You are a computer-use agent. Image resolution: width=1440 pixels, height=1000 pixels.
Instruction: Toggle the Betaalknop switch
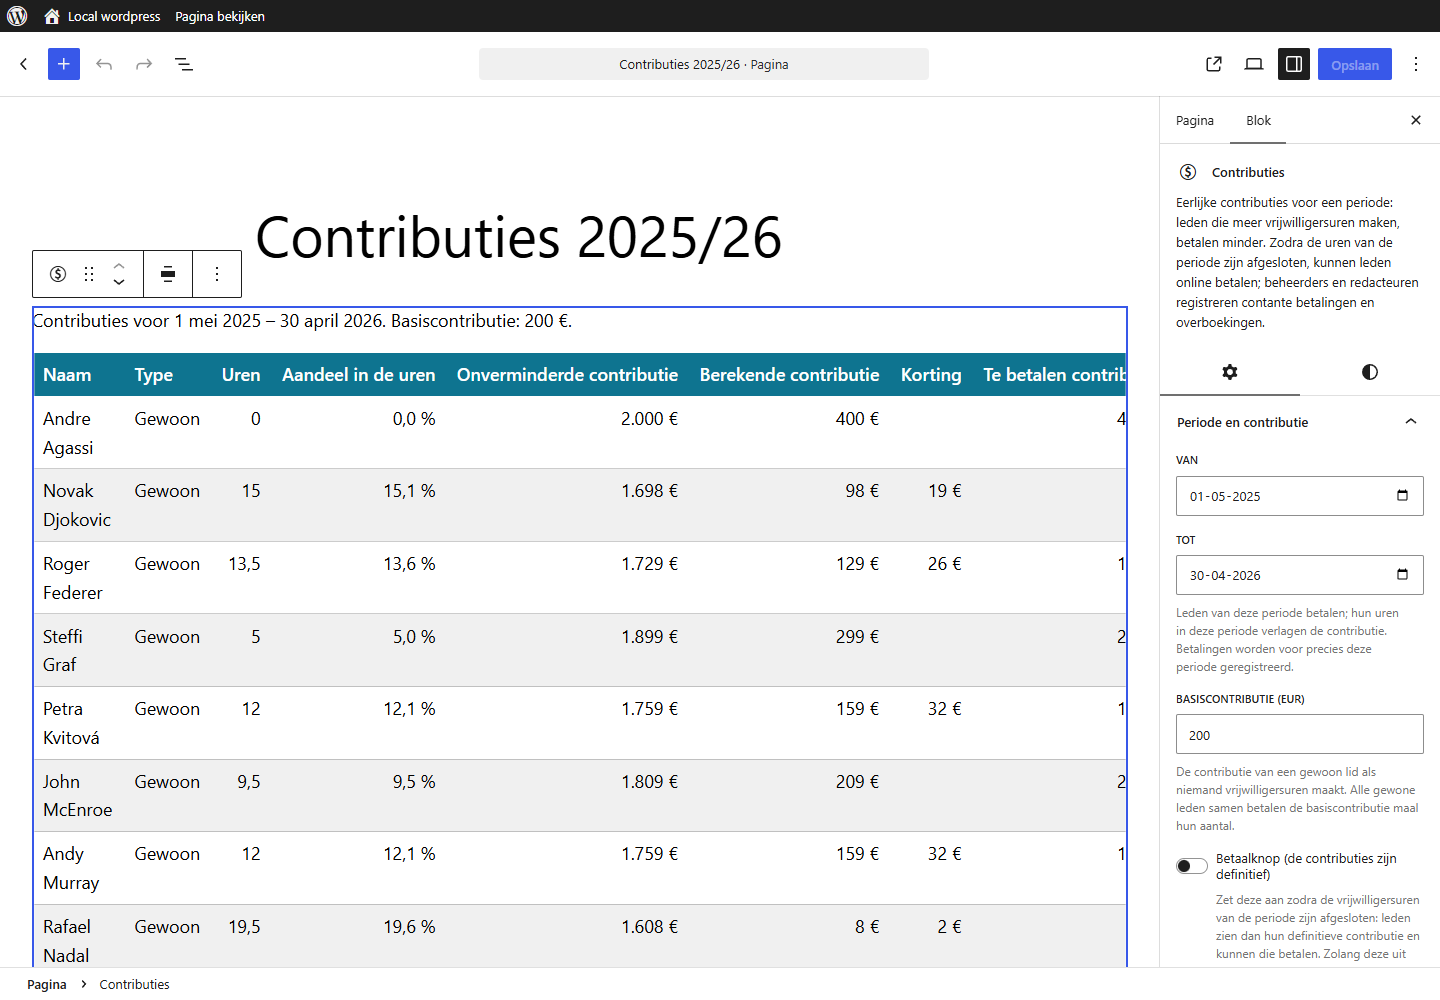coord(1192,866)
